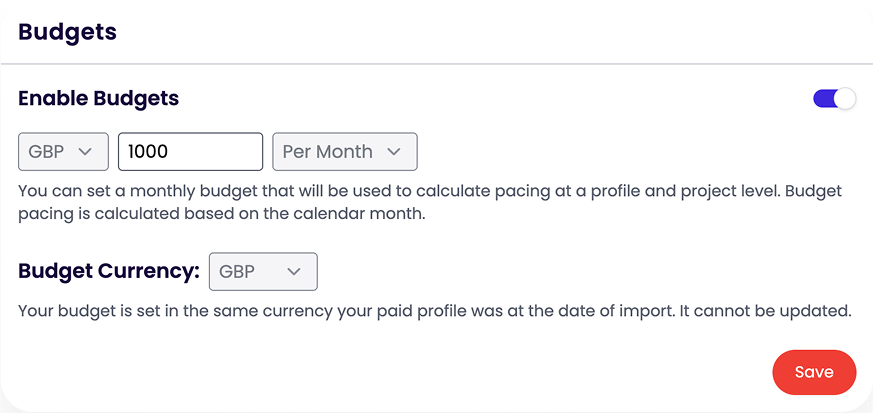Click the Enable Budgets label
This screenshot has height=413, width=873.
(x=99, y=98)
